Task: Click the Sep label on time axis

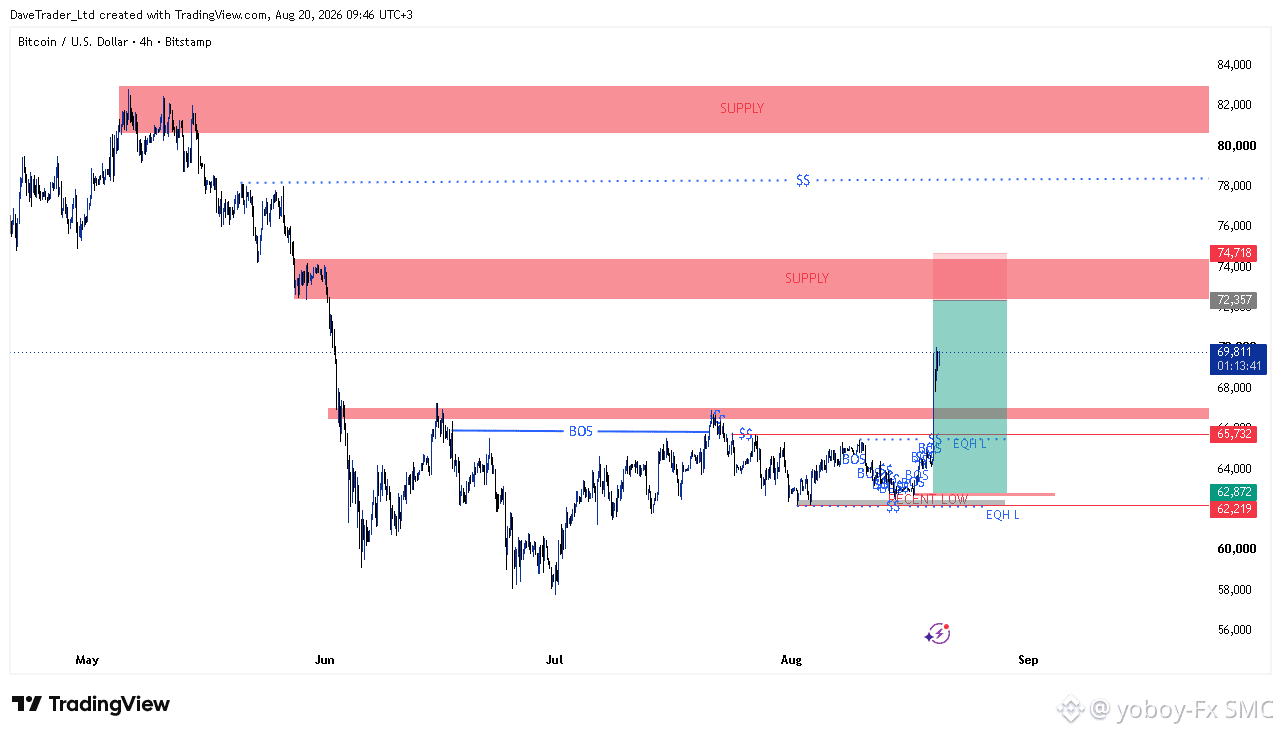Action: click(x=1028, y=660)
